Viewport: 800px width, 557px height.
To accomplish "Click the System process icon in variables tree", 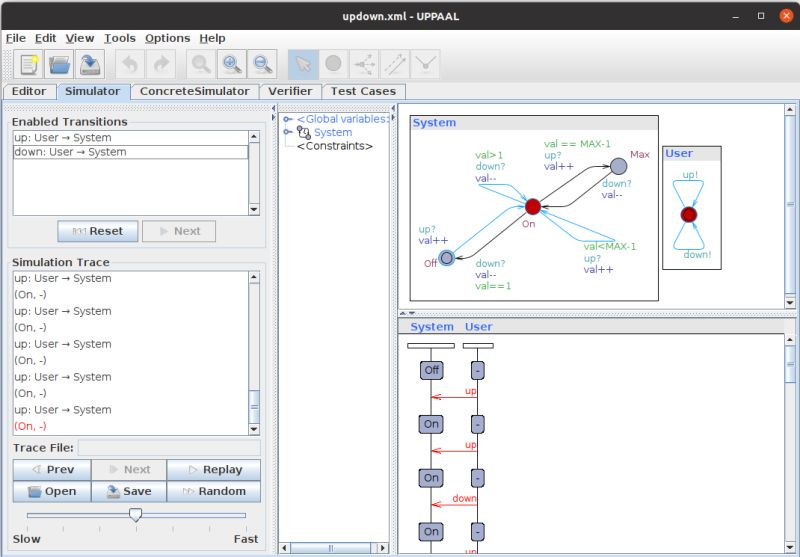I will 304,133.
